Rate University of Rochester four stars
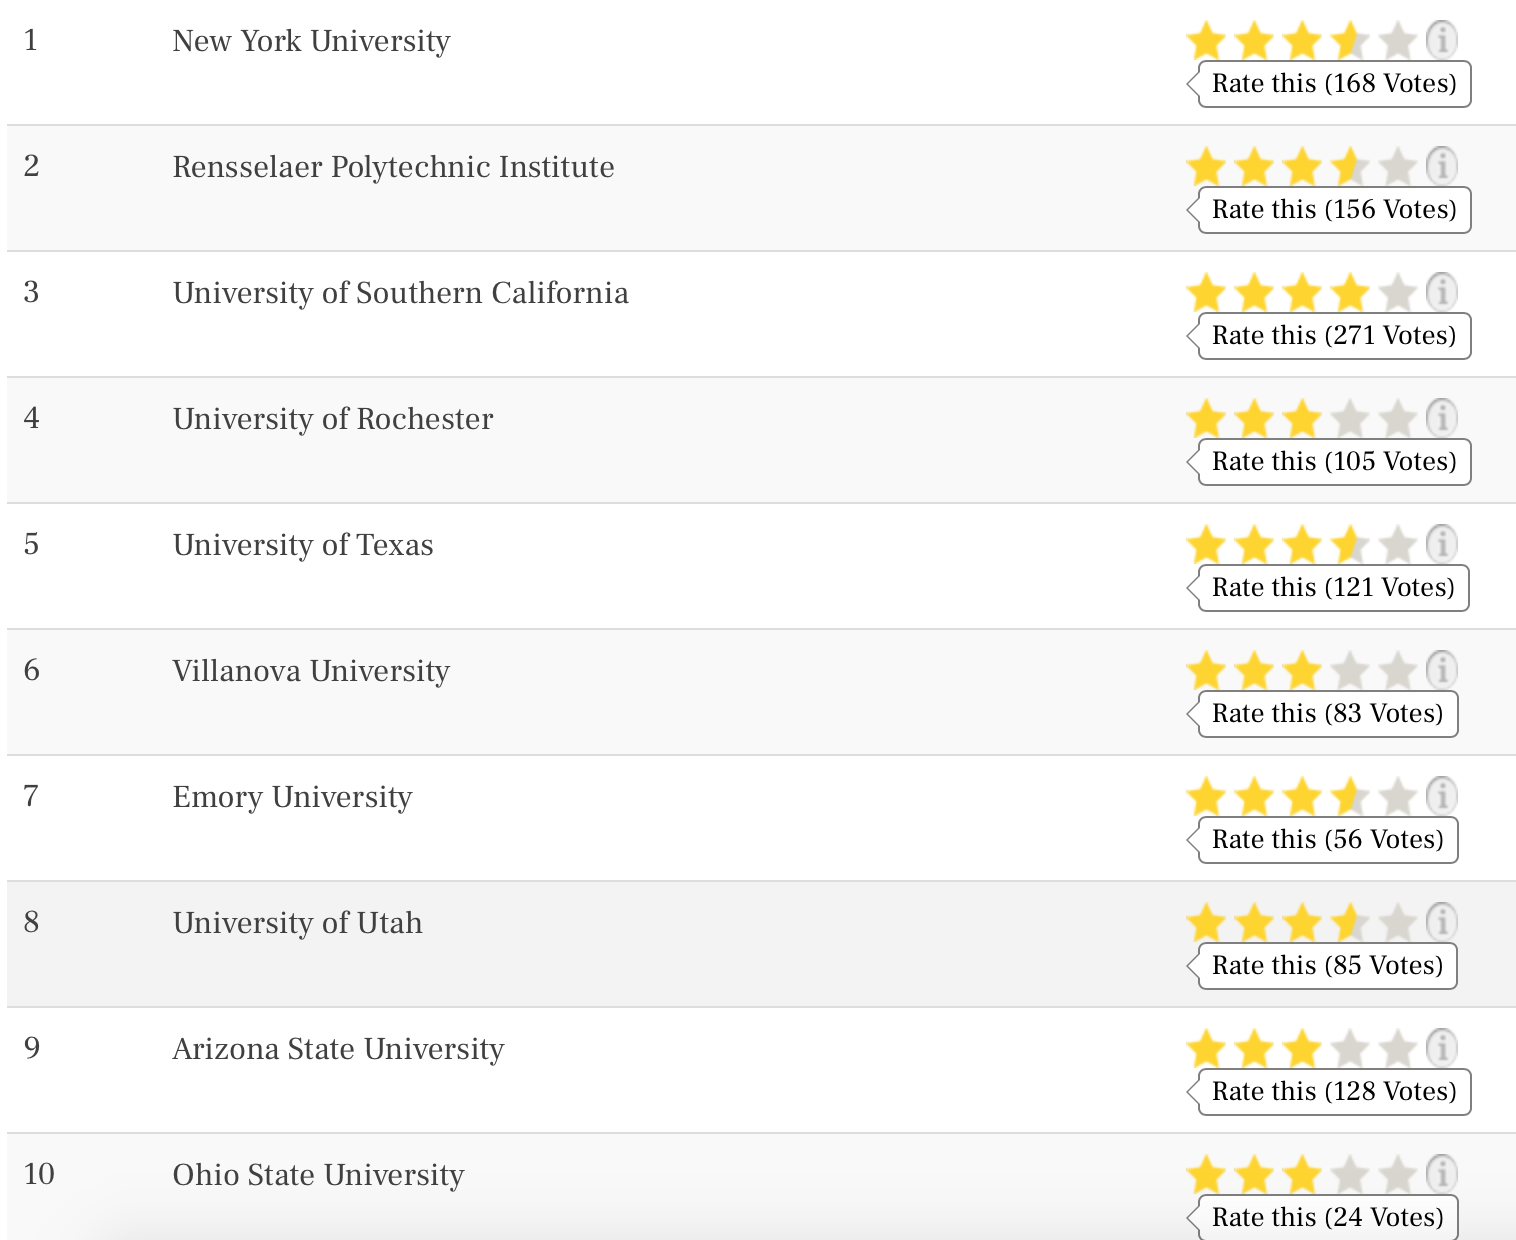 [x=1350, y=420]
